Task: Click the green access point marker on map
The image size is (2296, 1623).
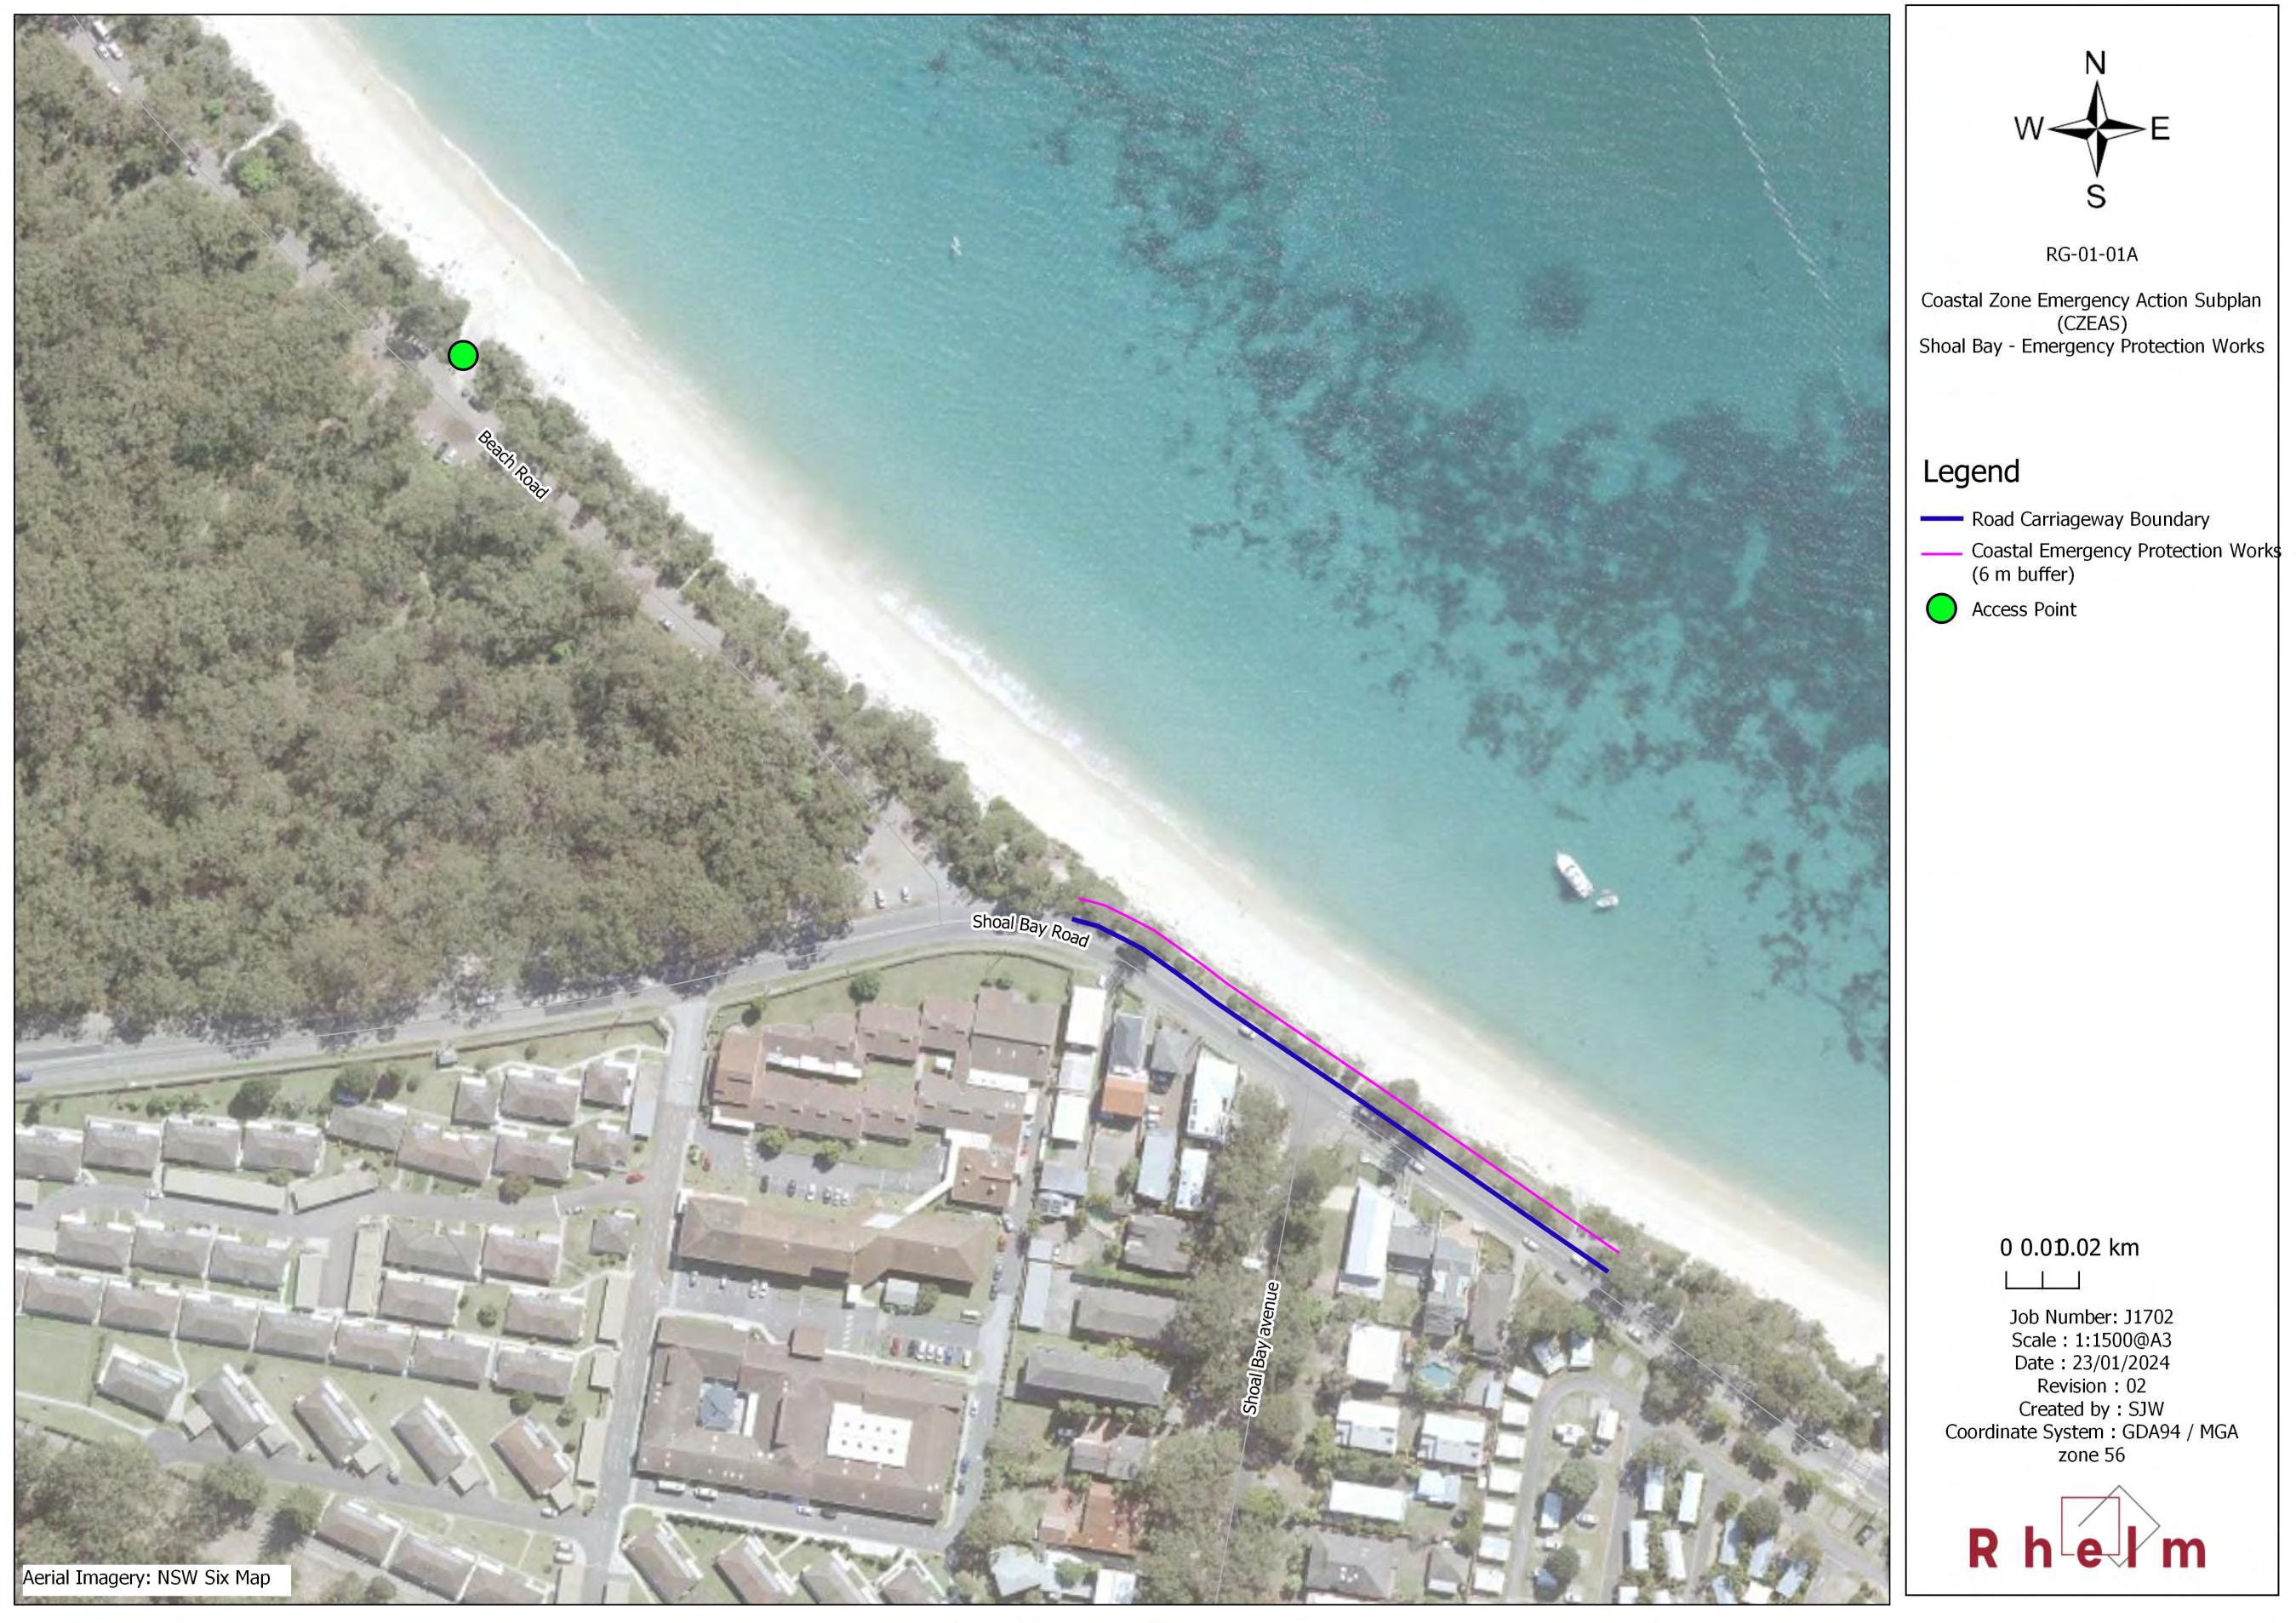Action: (x=462, y=355)
